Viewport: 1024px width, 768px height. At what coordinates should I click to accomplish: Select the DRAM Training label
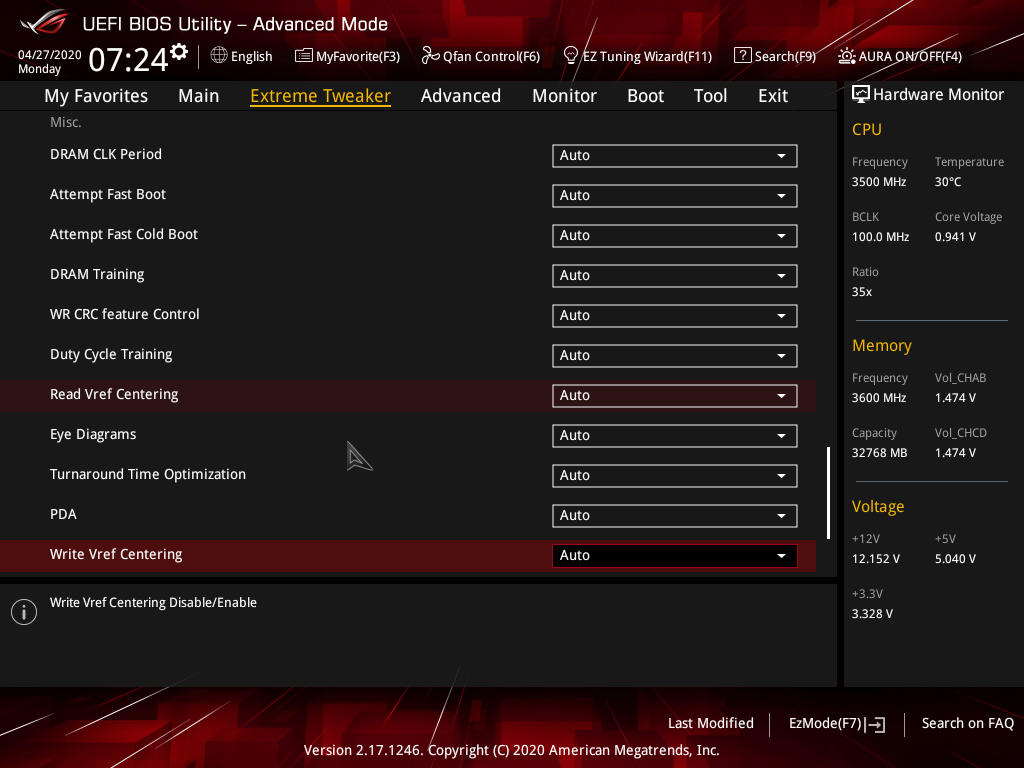97,274
